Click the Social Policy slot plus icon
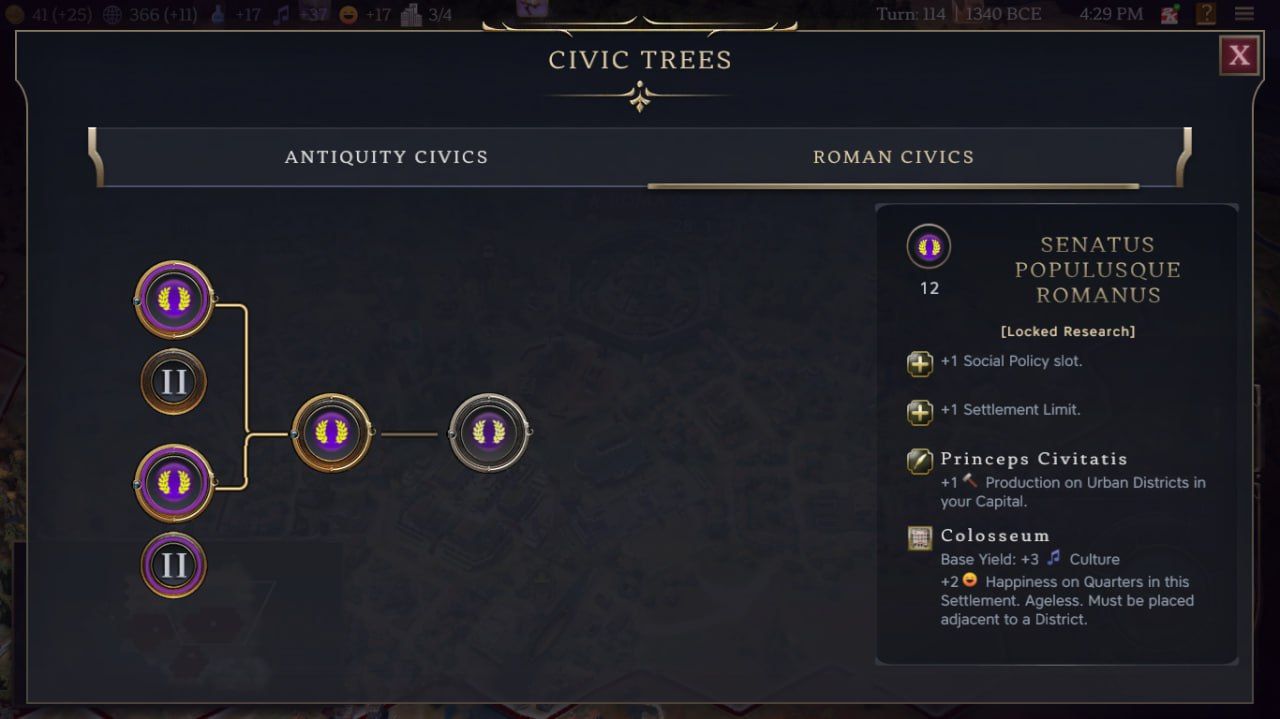Image resolution: width=1280 pixels, height=719 pixels. coord(920,363)
